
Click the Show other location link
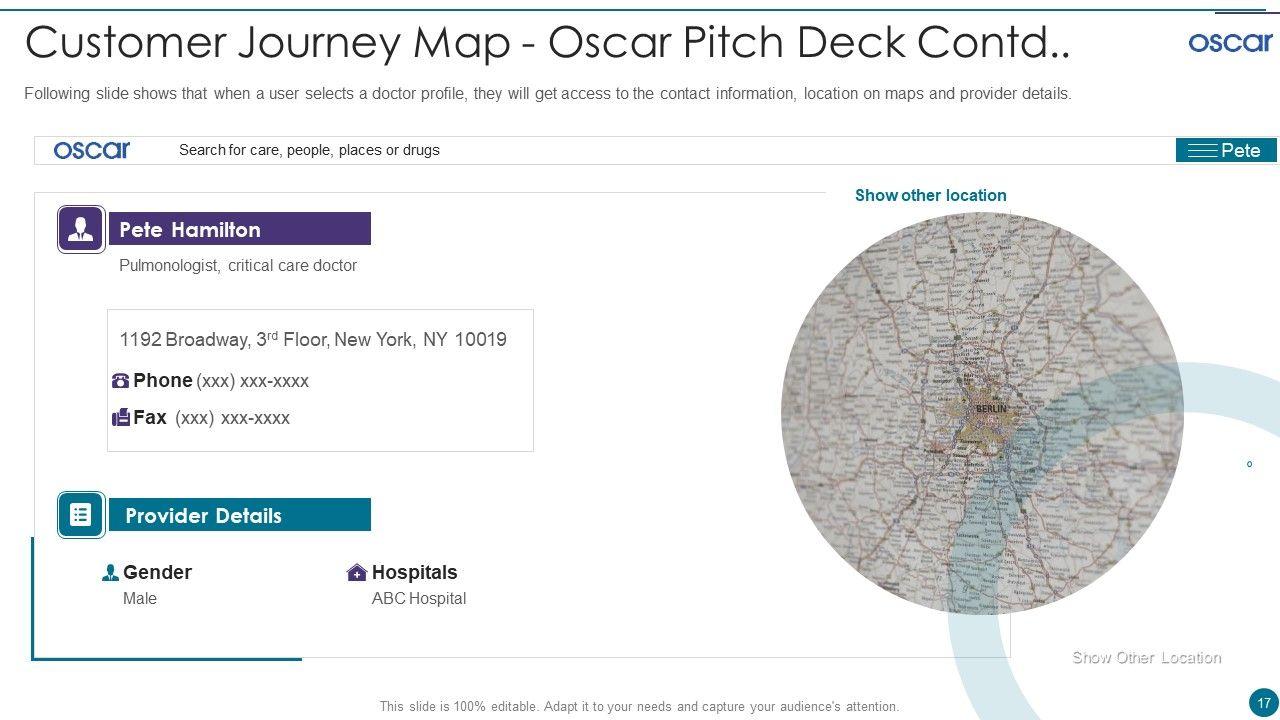[930, 195]
